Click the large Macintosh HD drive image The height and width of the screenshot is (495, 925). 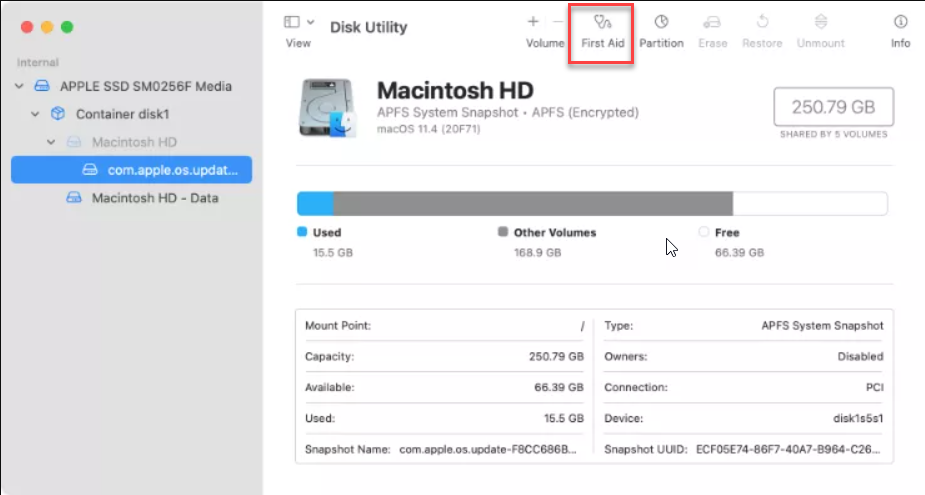point(327,108)
